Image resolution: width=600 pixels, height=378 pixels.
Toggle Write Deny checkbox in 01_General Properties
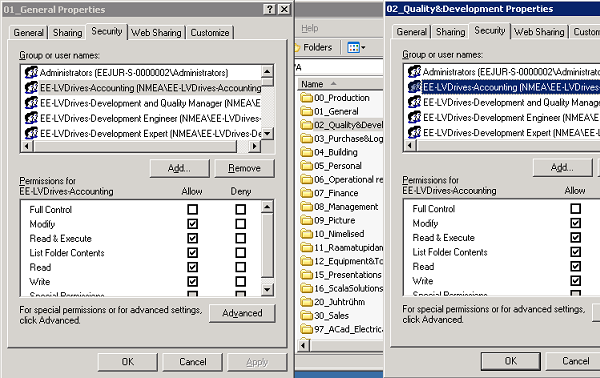pos(241,282)
